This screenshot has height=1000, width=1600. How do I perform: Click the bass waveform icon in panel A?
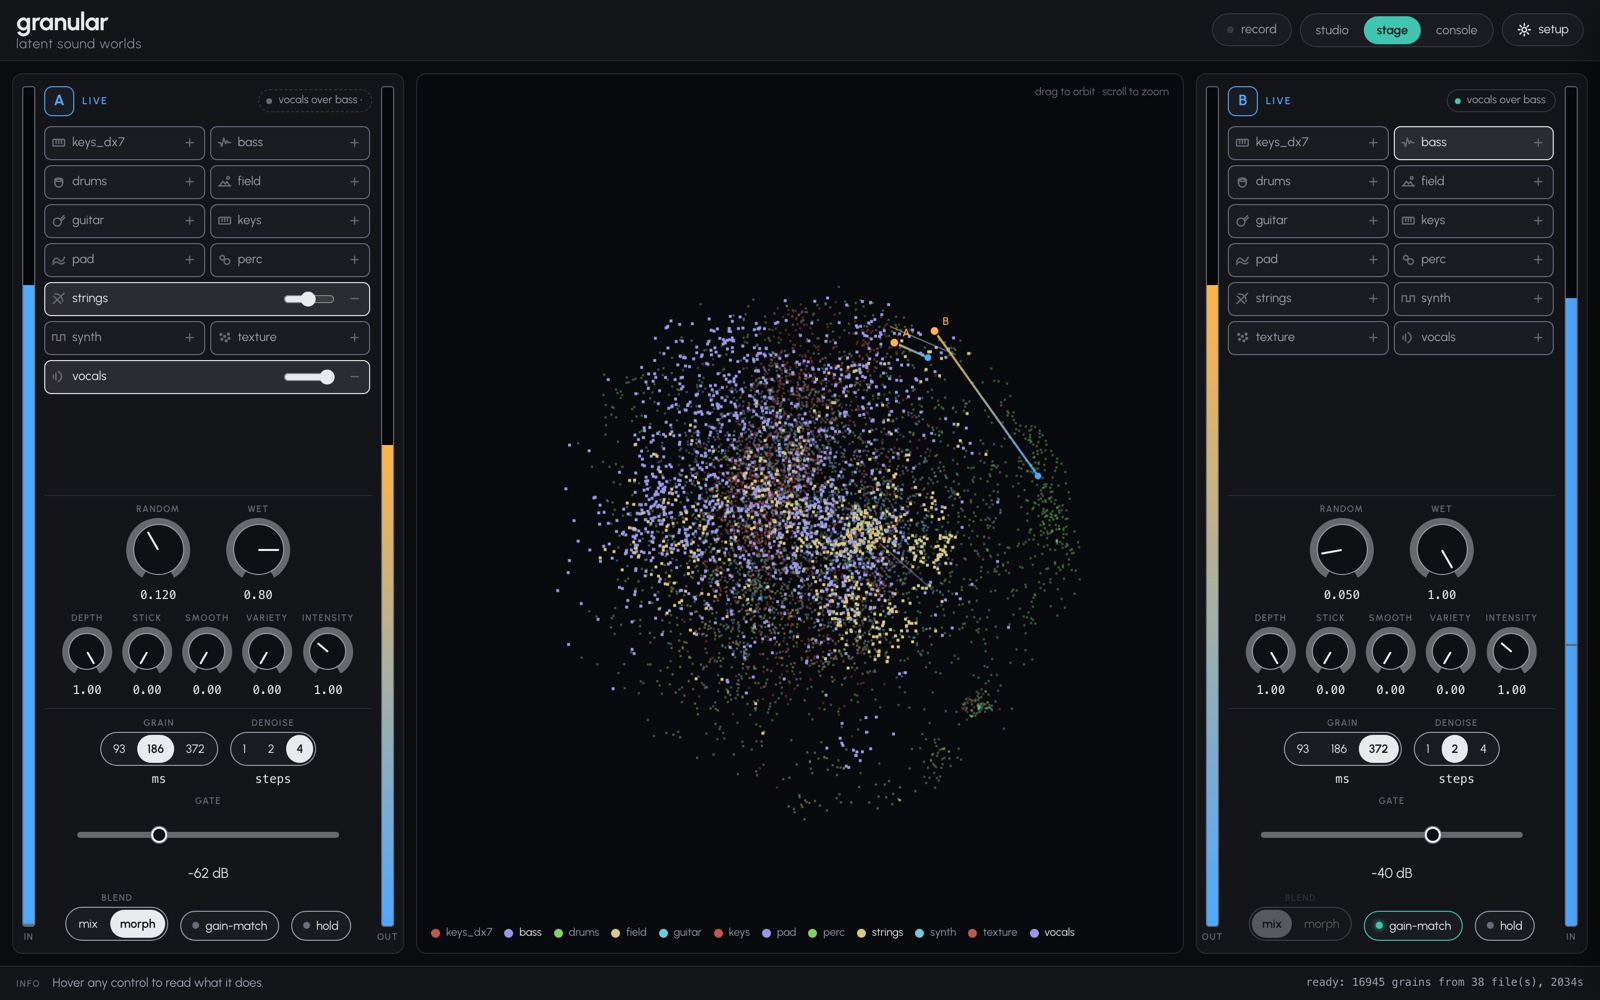click(x=225, y=143)
